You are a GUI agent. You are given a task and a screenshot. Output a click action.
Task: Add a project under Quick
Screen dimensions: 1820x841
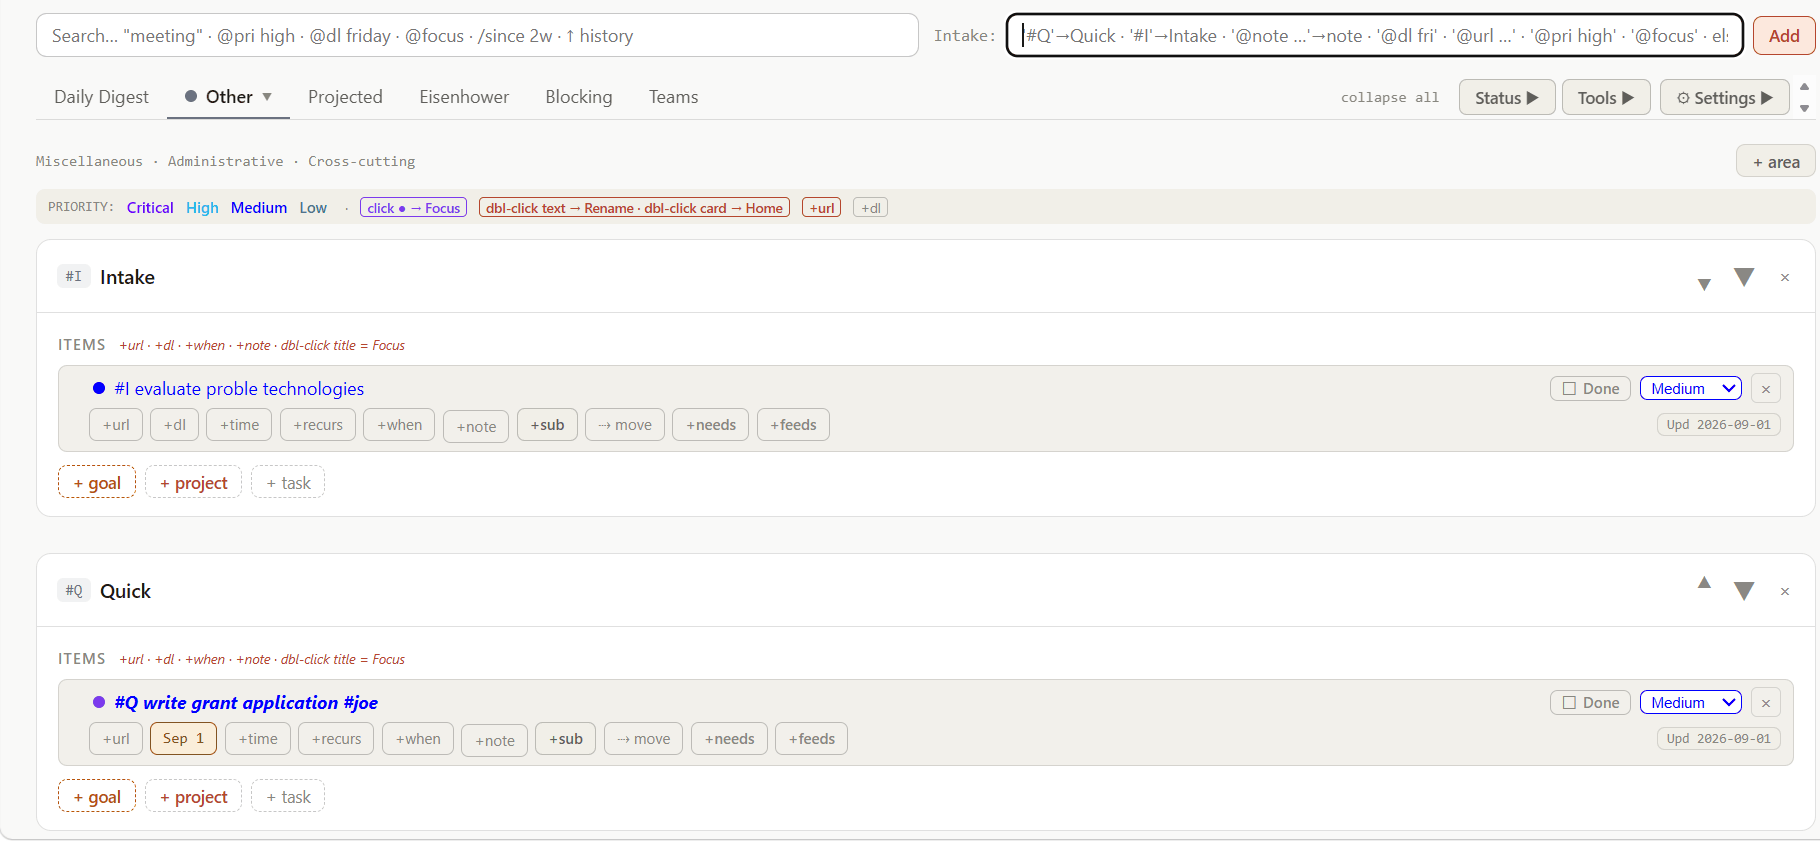click(194, 797)
